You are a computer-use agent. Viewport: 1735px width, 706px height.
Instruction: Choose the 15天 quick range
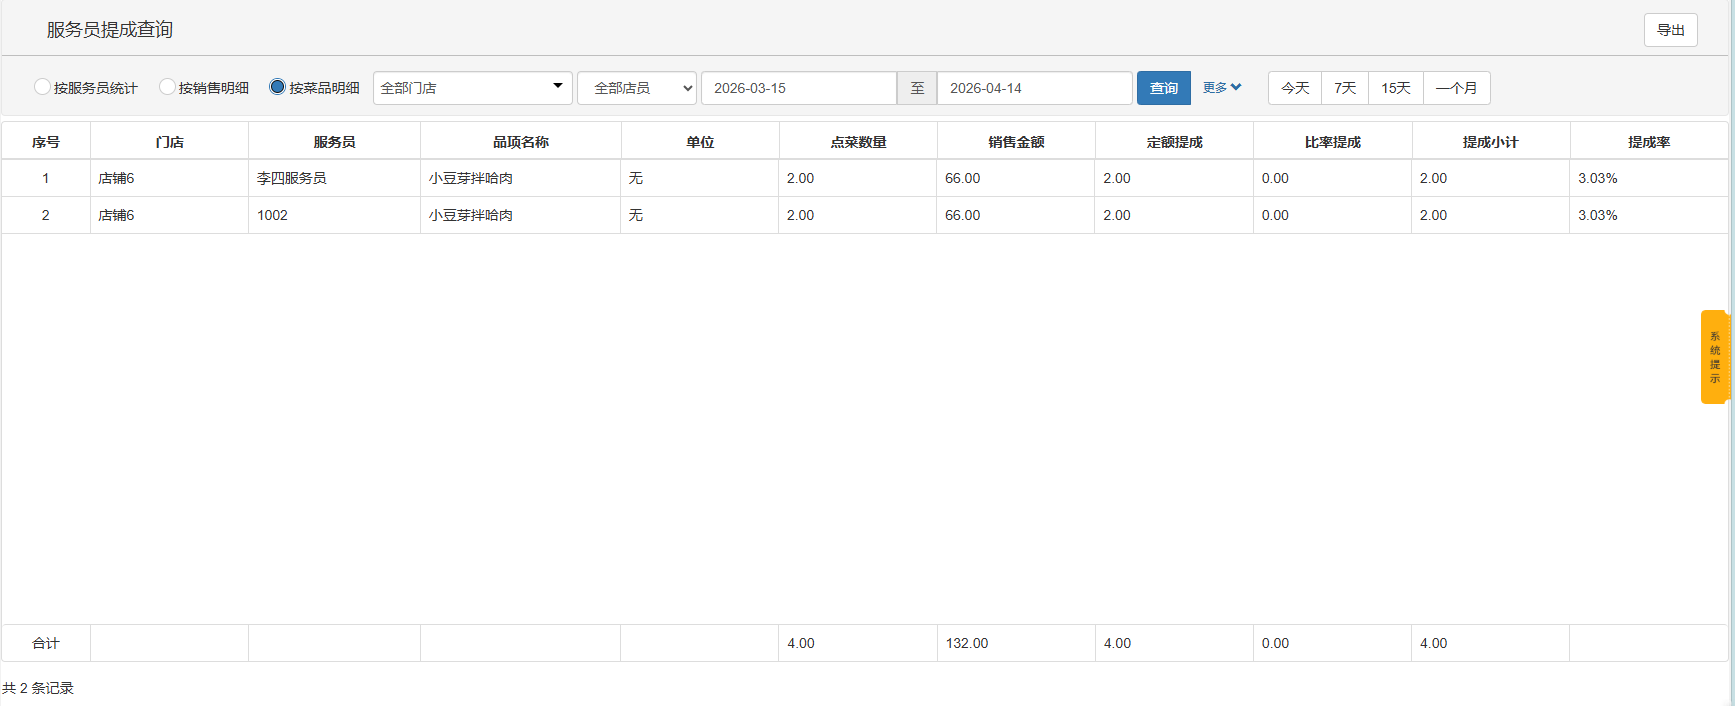[x=1396, y=88]
